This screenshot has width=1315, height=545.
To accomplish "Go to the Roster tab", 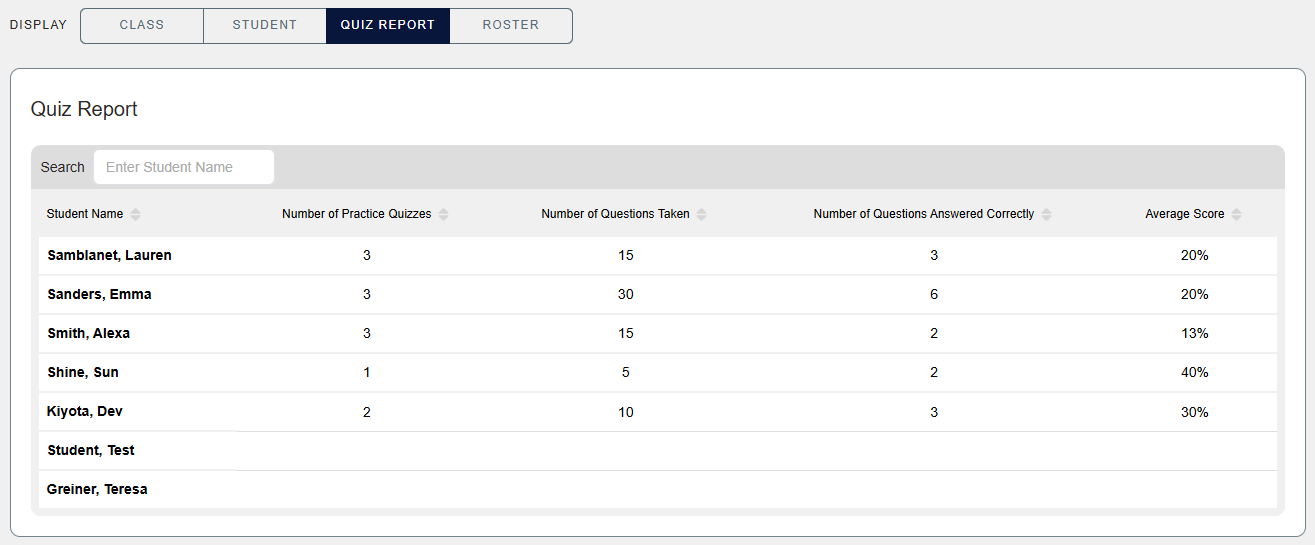I will (511, 26).
